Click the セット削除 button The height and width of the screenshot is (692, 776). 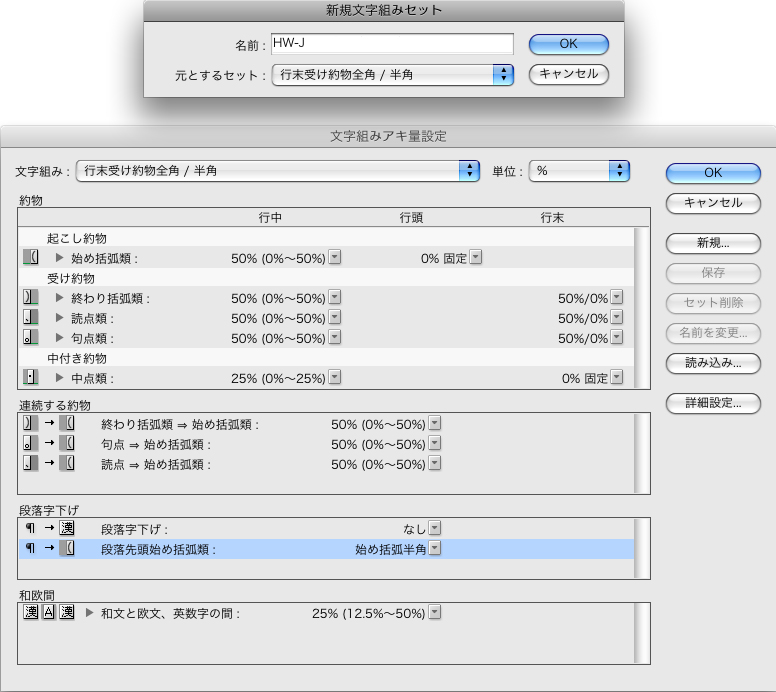(x=713, y=303)
